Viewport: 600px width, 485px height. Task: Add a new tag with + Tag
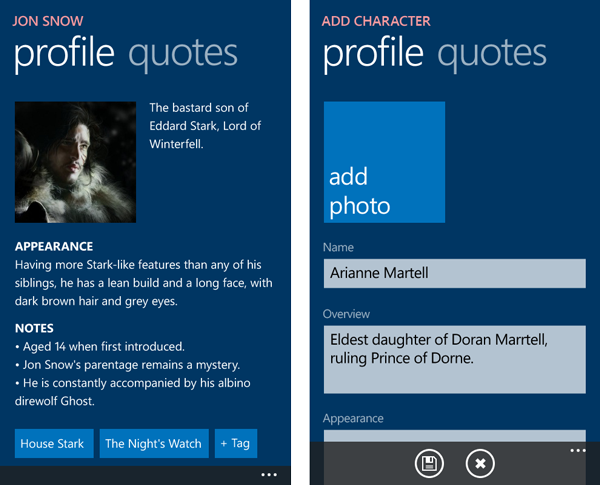[236, 443]
